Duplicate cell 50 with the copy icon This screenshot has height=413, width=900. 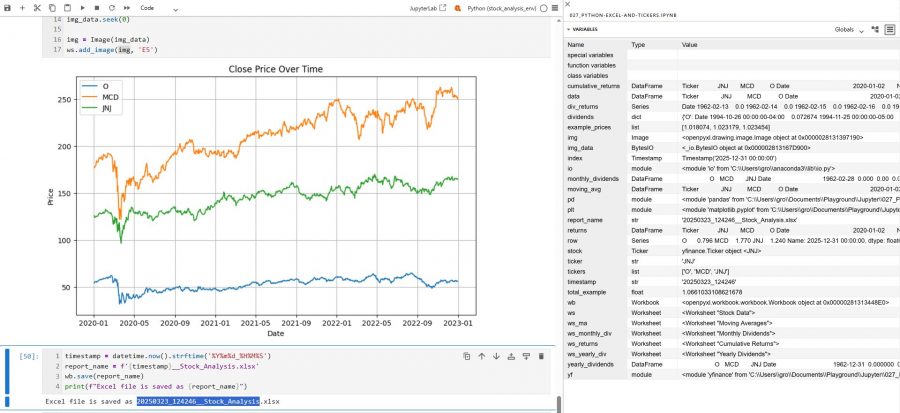tap(467, 356)
